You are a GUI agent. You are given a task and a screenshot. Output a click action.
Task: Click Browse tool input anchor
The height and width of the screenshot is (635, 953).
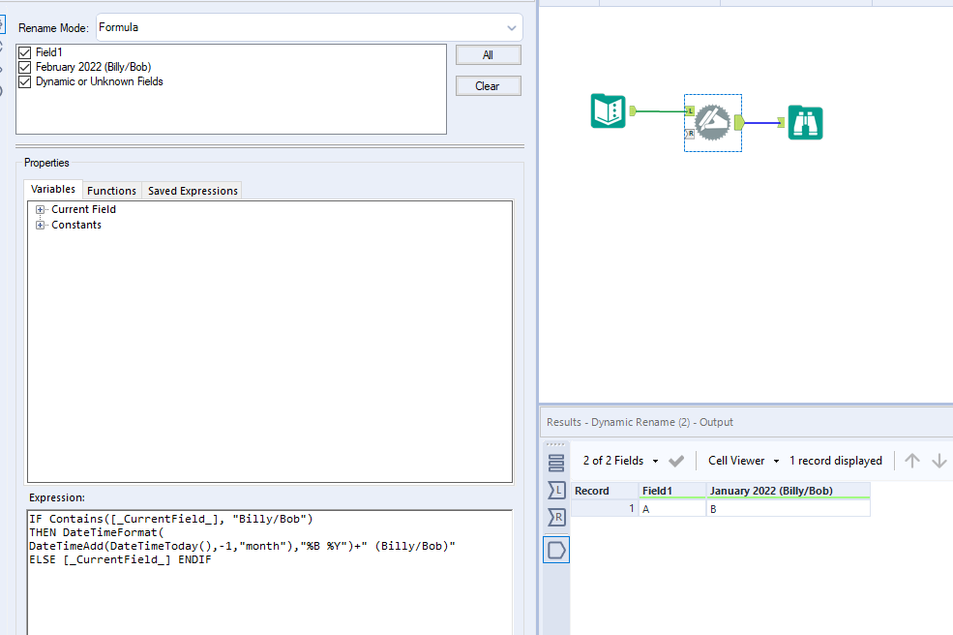click(781, 123)
